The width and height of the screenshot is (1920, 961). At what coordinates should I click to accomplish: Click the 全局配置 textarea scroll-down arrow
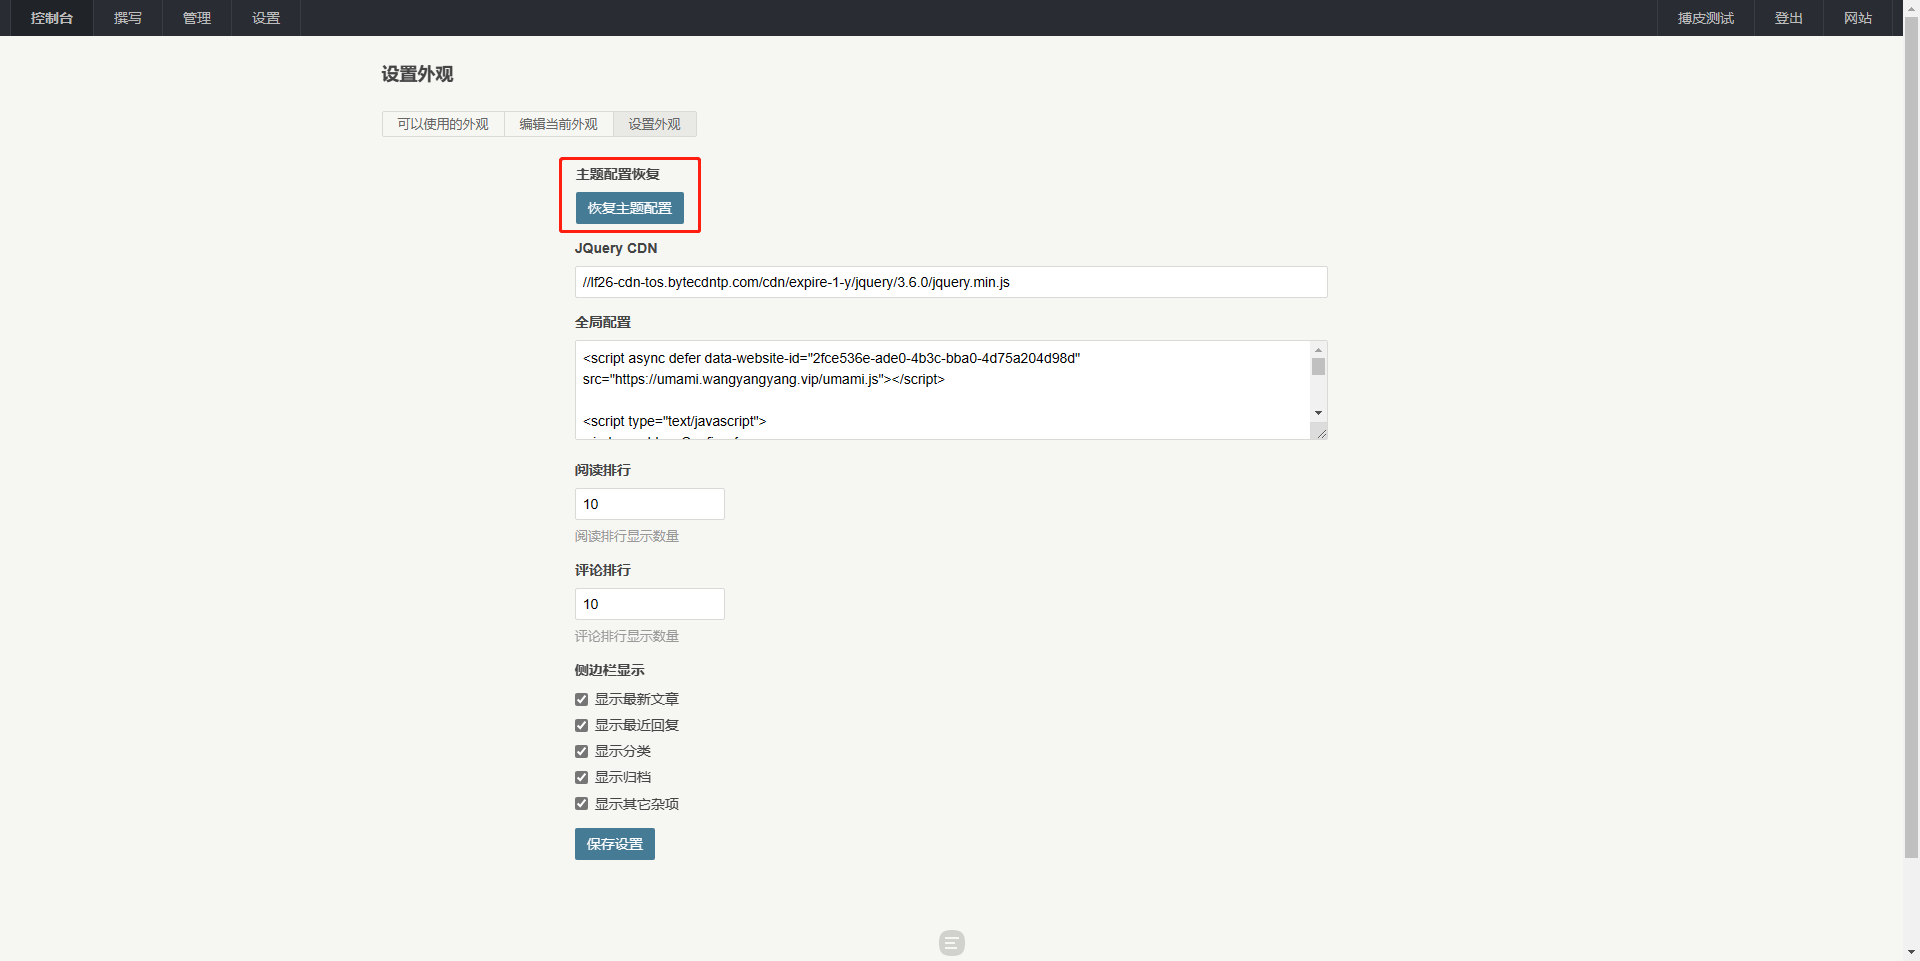(x=1319, y=413)
